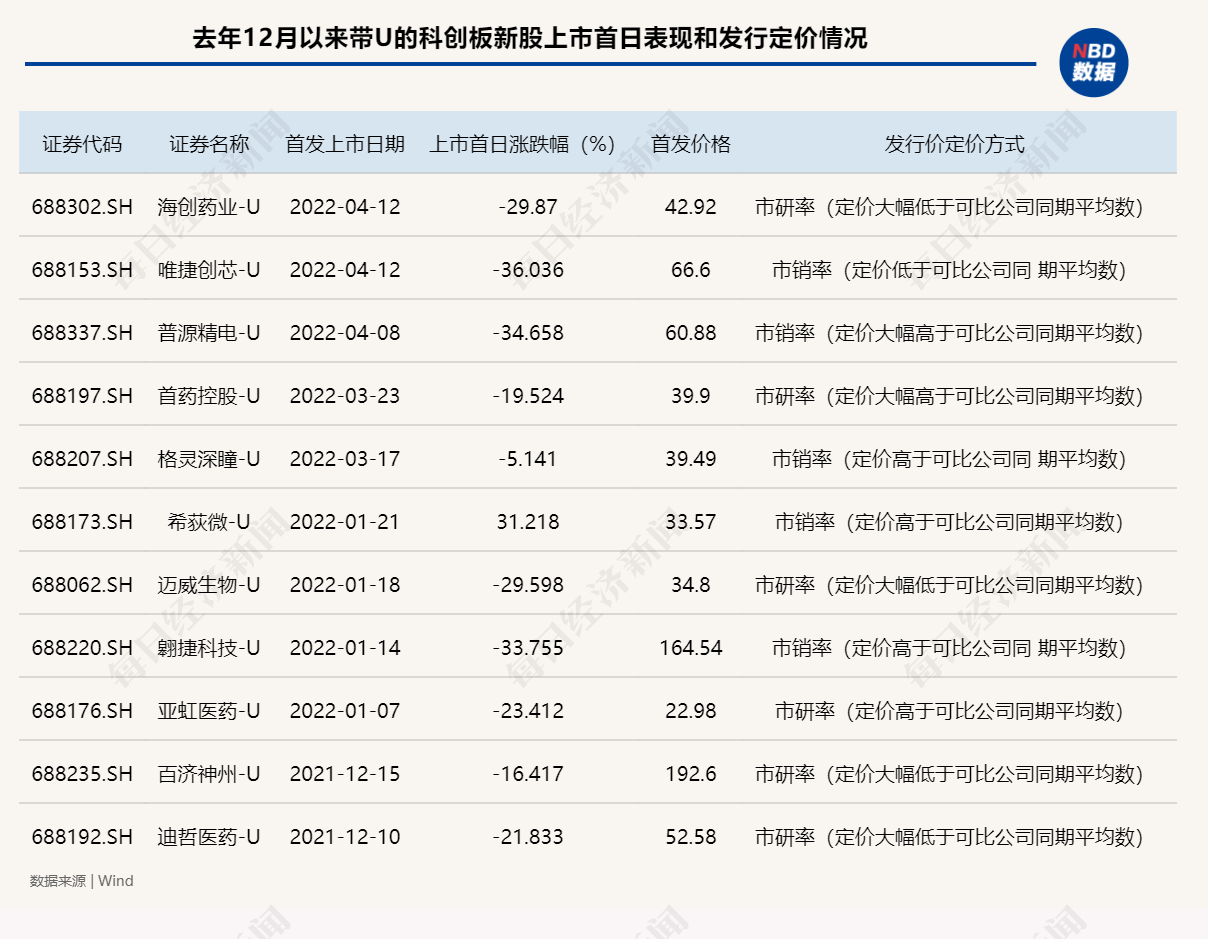The width and height of the screenshot is (1208, 939).
Task: Click the name 希荻微-U
Action: [x=209, y=522]
